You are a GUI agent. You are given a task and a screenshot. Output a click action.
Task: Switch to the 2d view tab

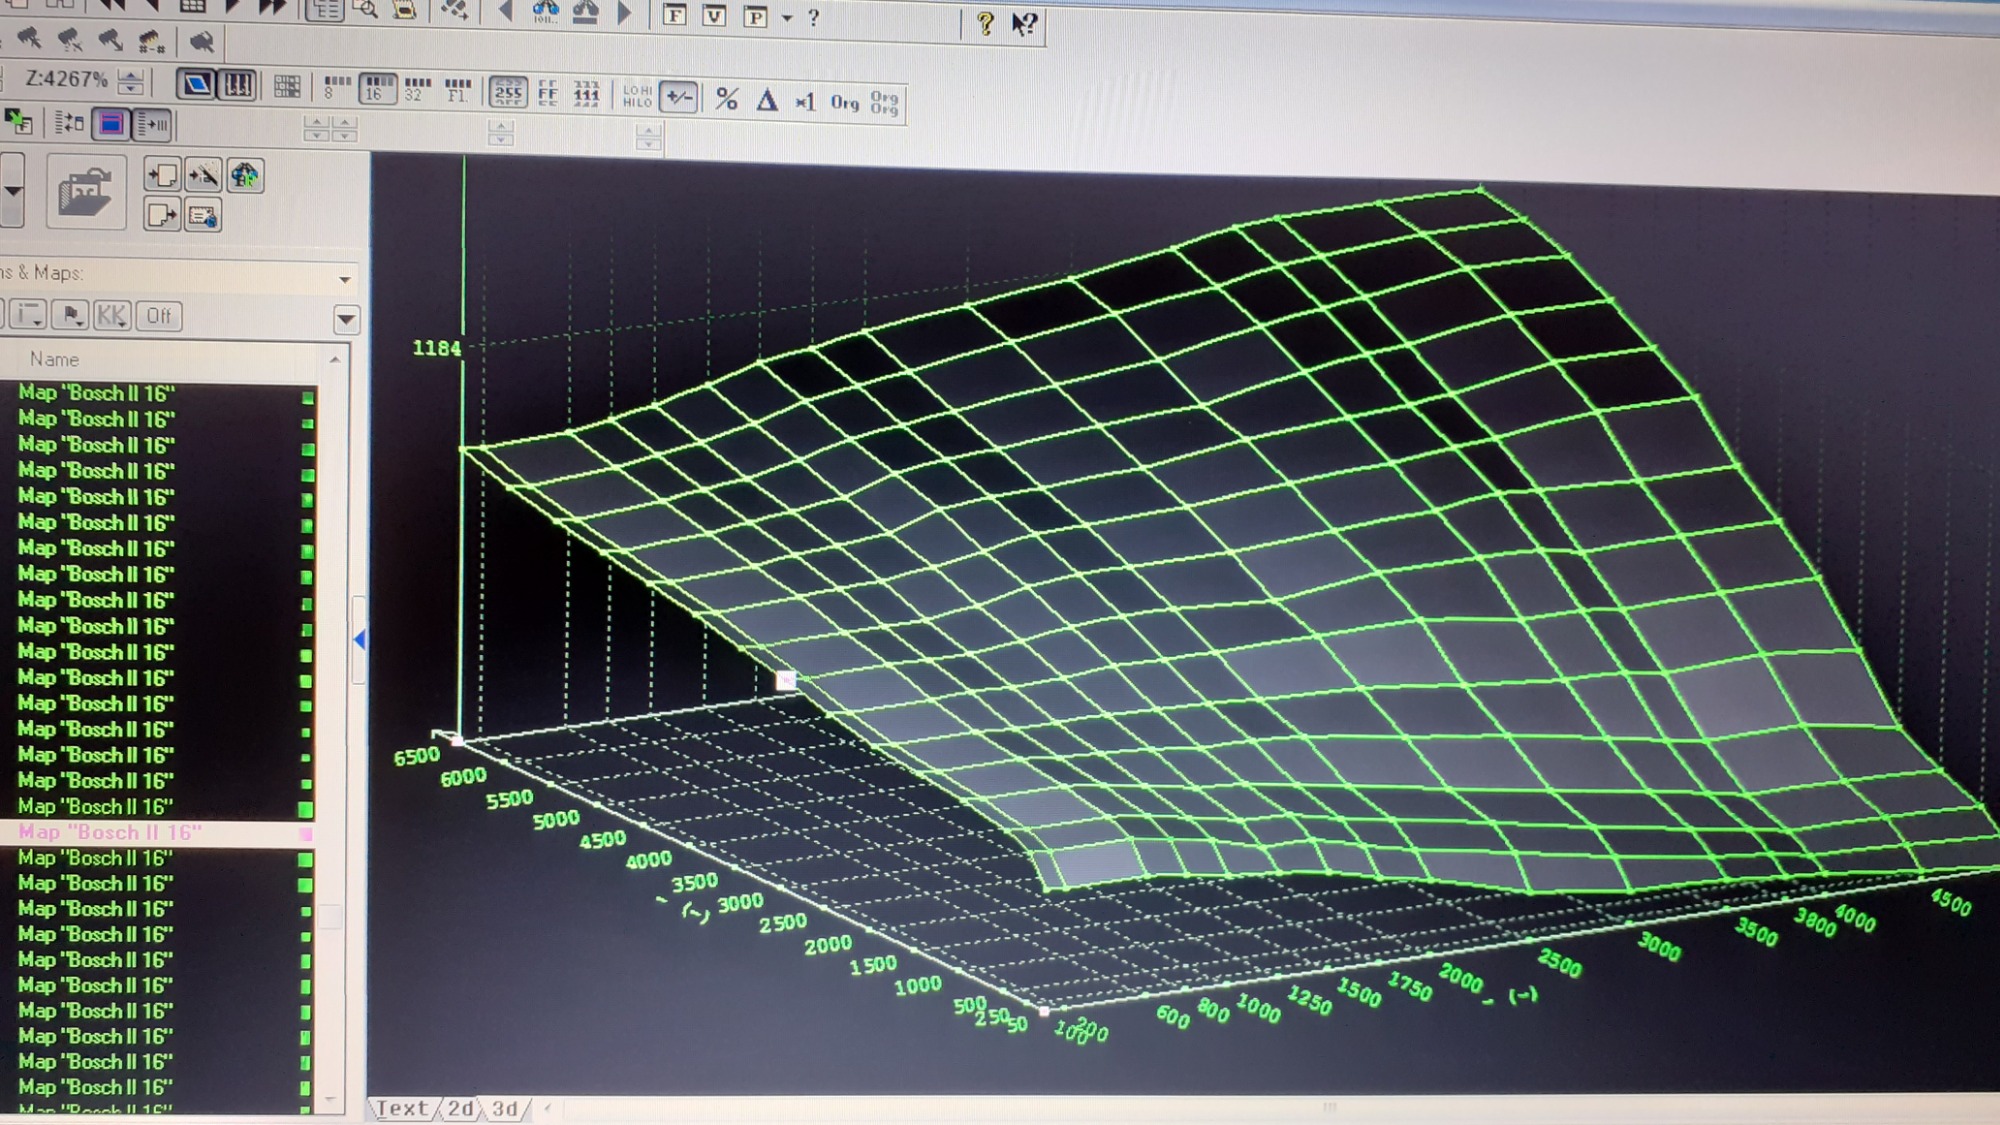click(460, 1108)
